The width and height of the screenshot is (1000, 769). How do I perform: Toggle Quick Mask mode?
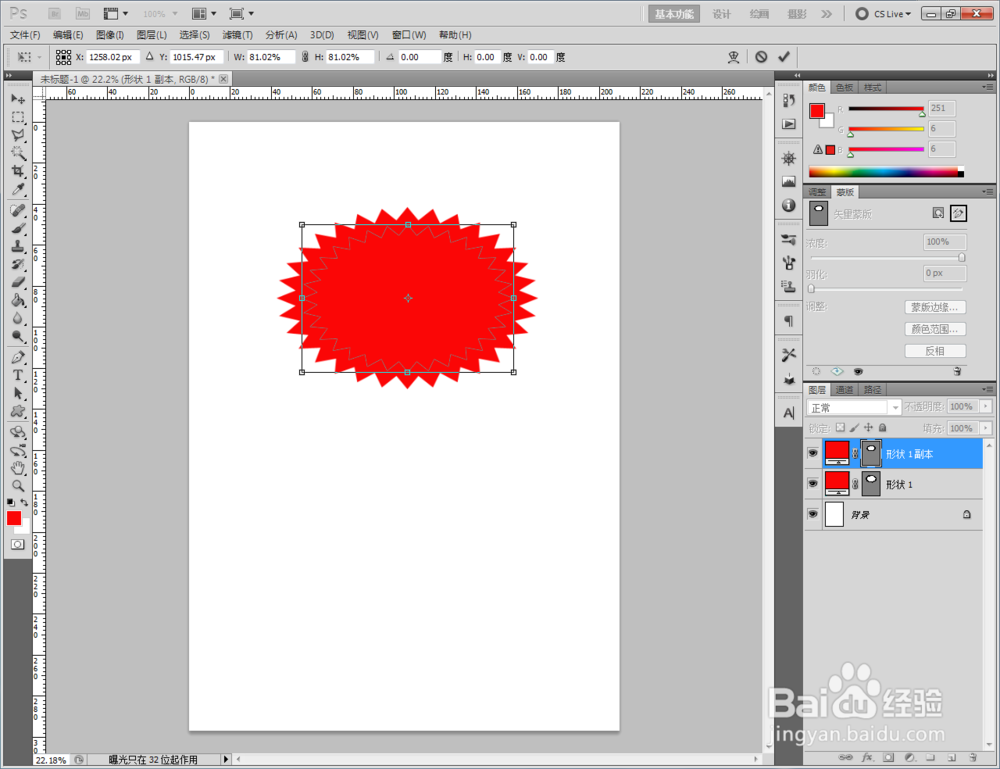tap(18, 545)
